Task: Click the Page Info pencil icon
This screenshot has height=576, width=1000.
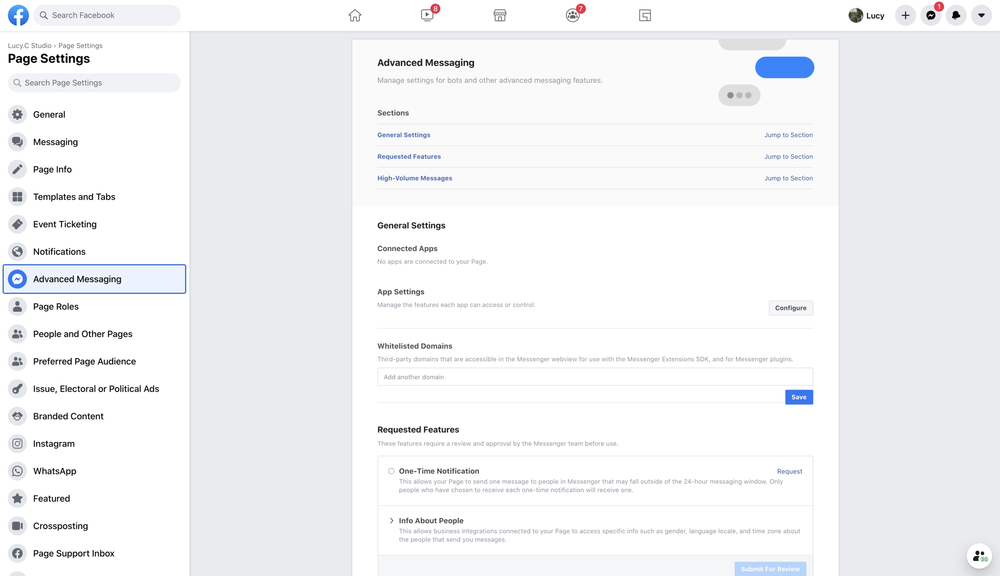Action: click(x=17, y=169)
